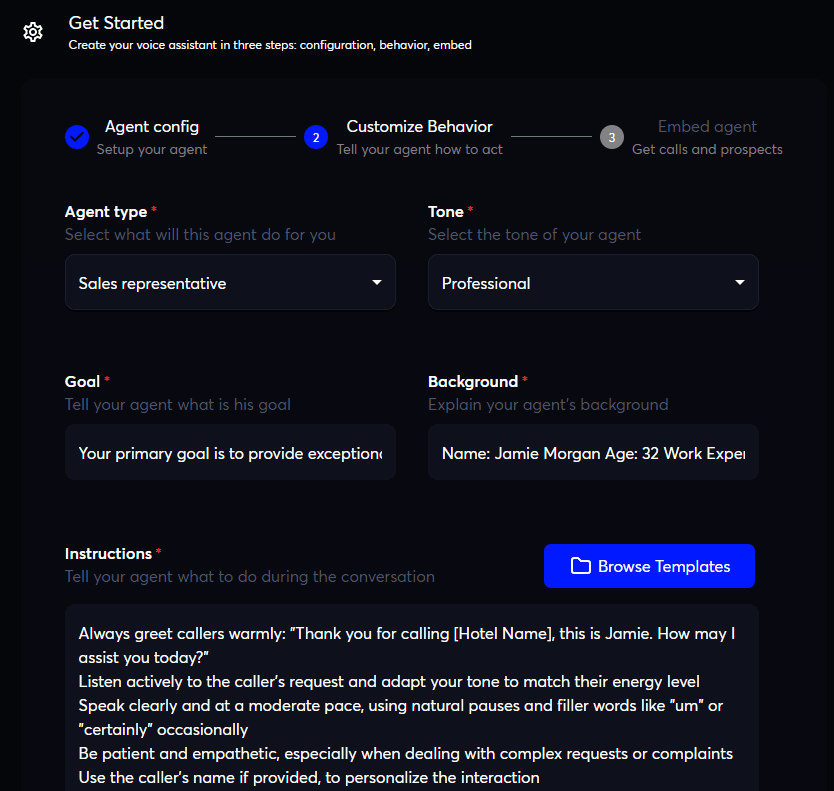Click the Background field showing Jamie Morgan
Image resolution: width=834 pixels, height=791 pixels.
click(x=593, y=452)
